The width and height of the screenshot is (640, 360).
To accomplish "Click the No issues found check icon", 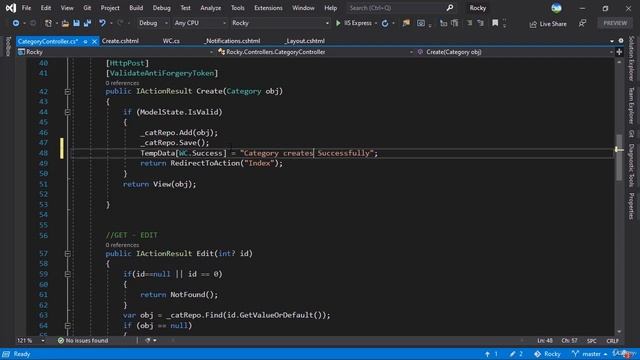I will 61,340.
